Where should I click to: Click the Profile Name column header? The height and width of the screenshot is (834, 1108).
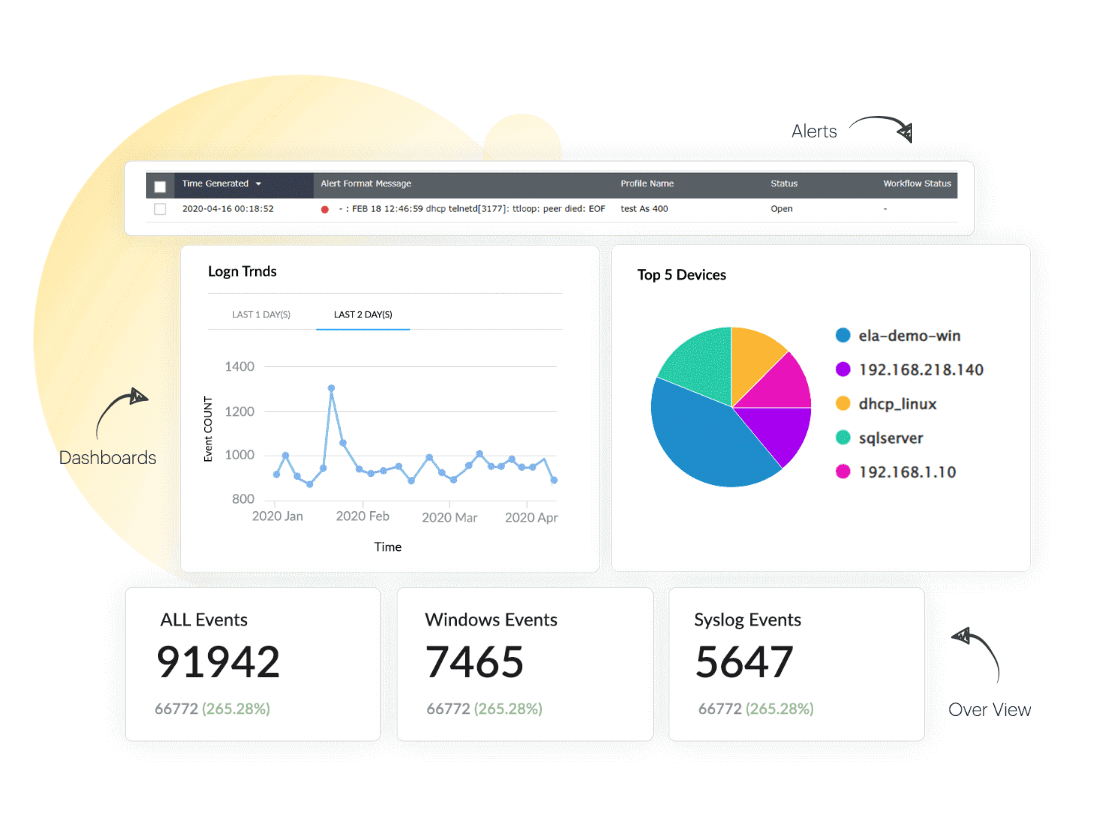pos(647,184)
